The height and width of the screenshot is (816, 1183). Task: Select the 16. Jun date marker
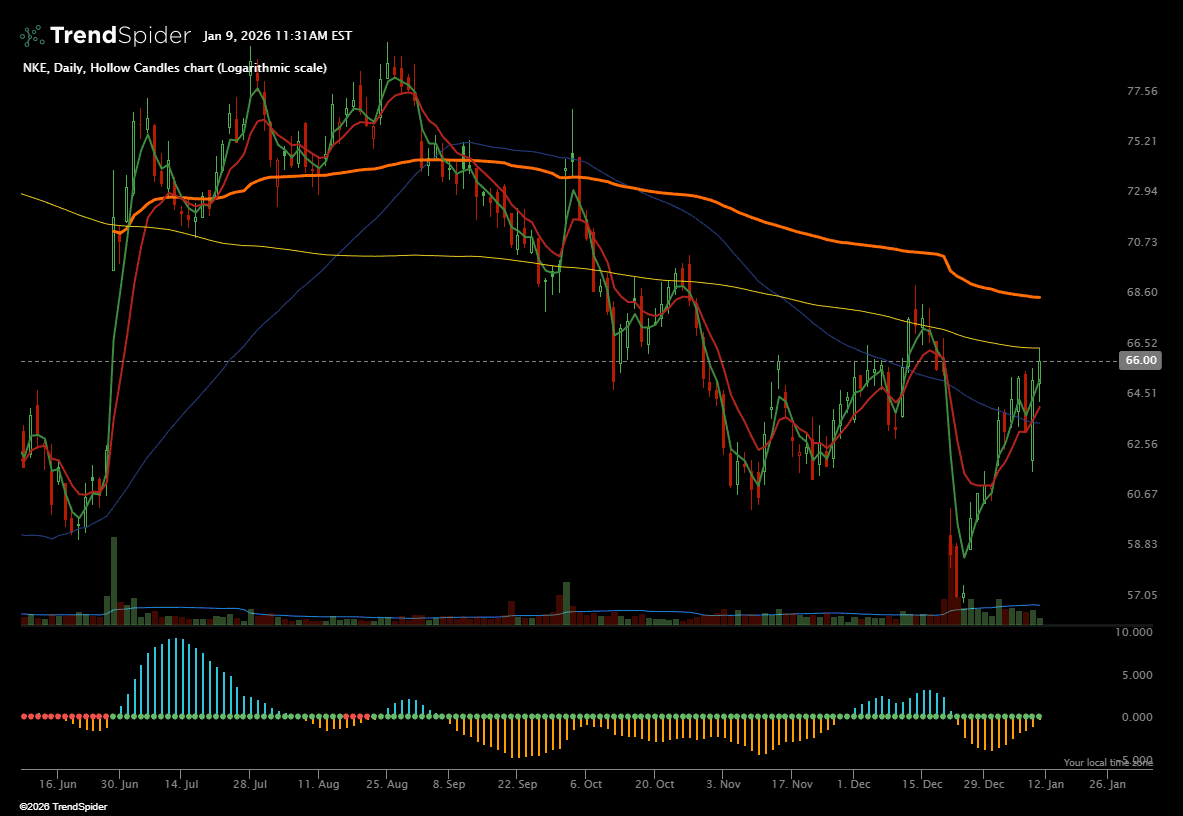(x=59, y=785)
